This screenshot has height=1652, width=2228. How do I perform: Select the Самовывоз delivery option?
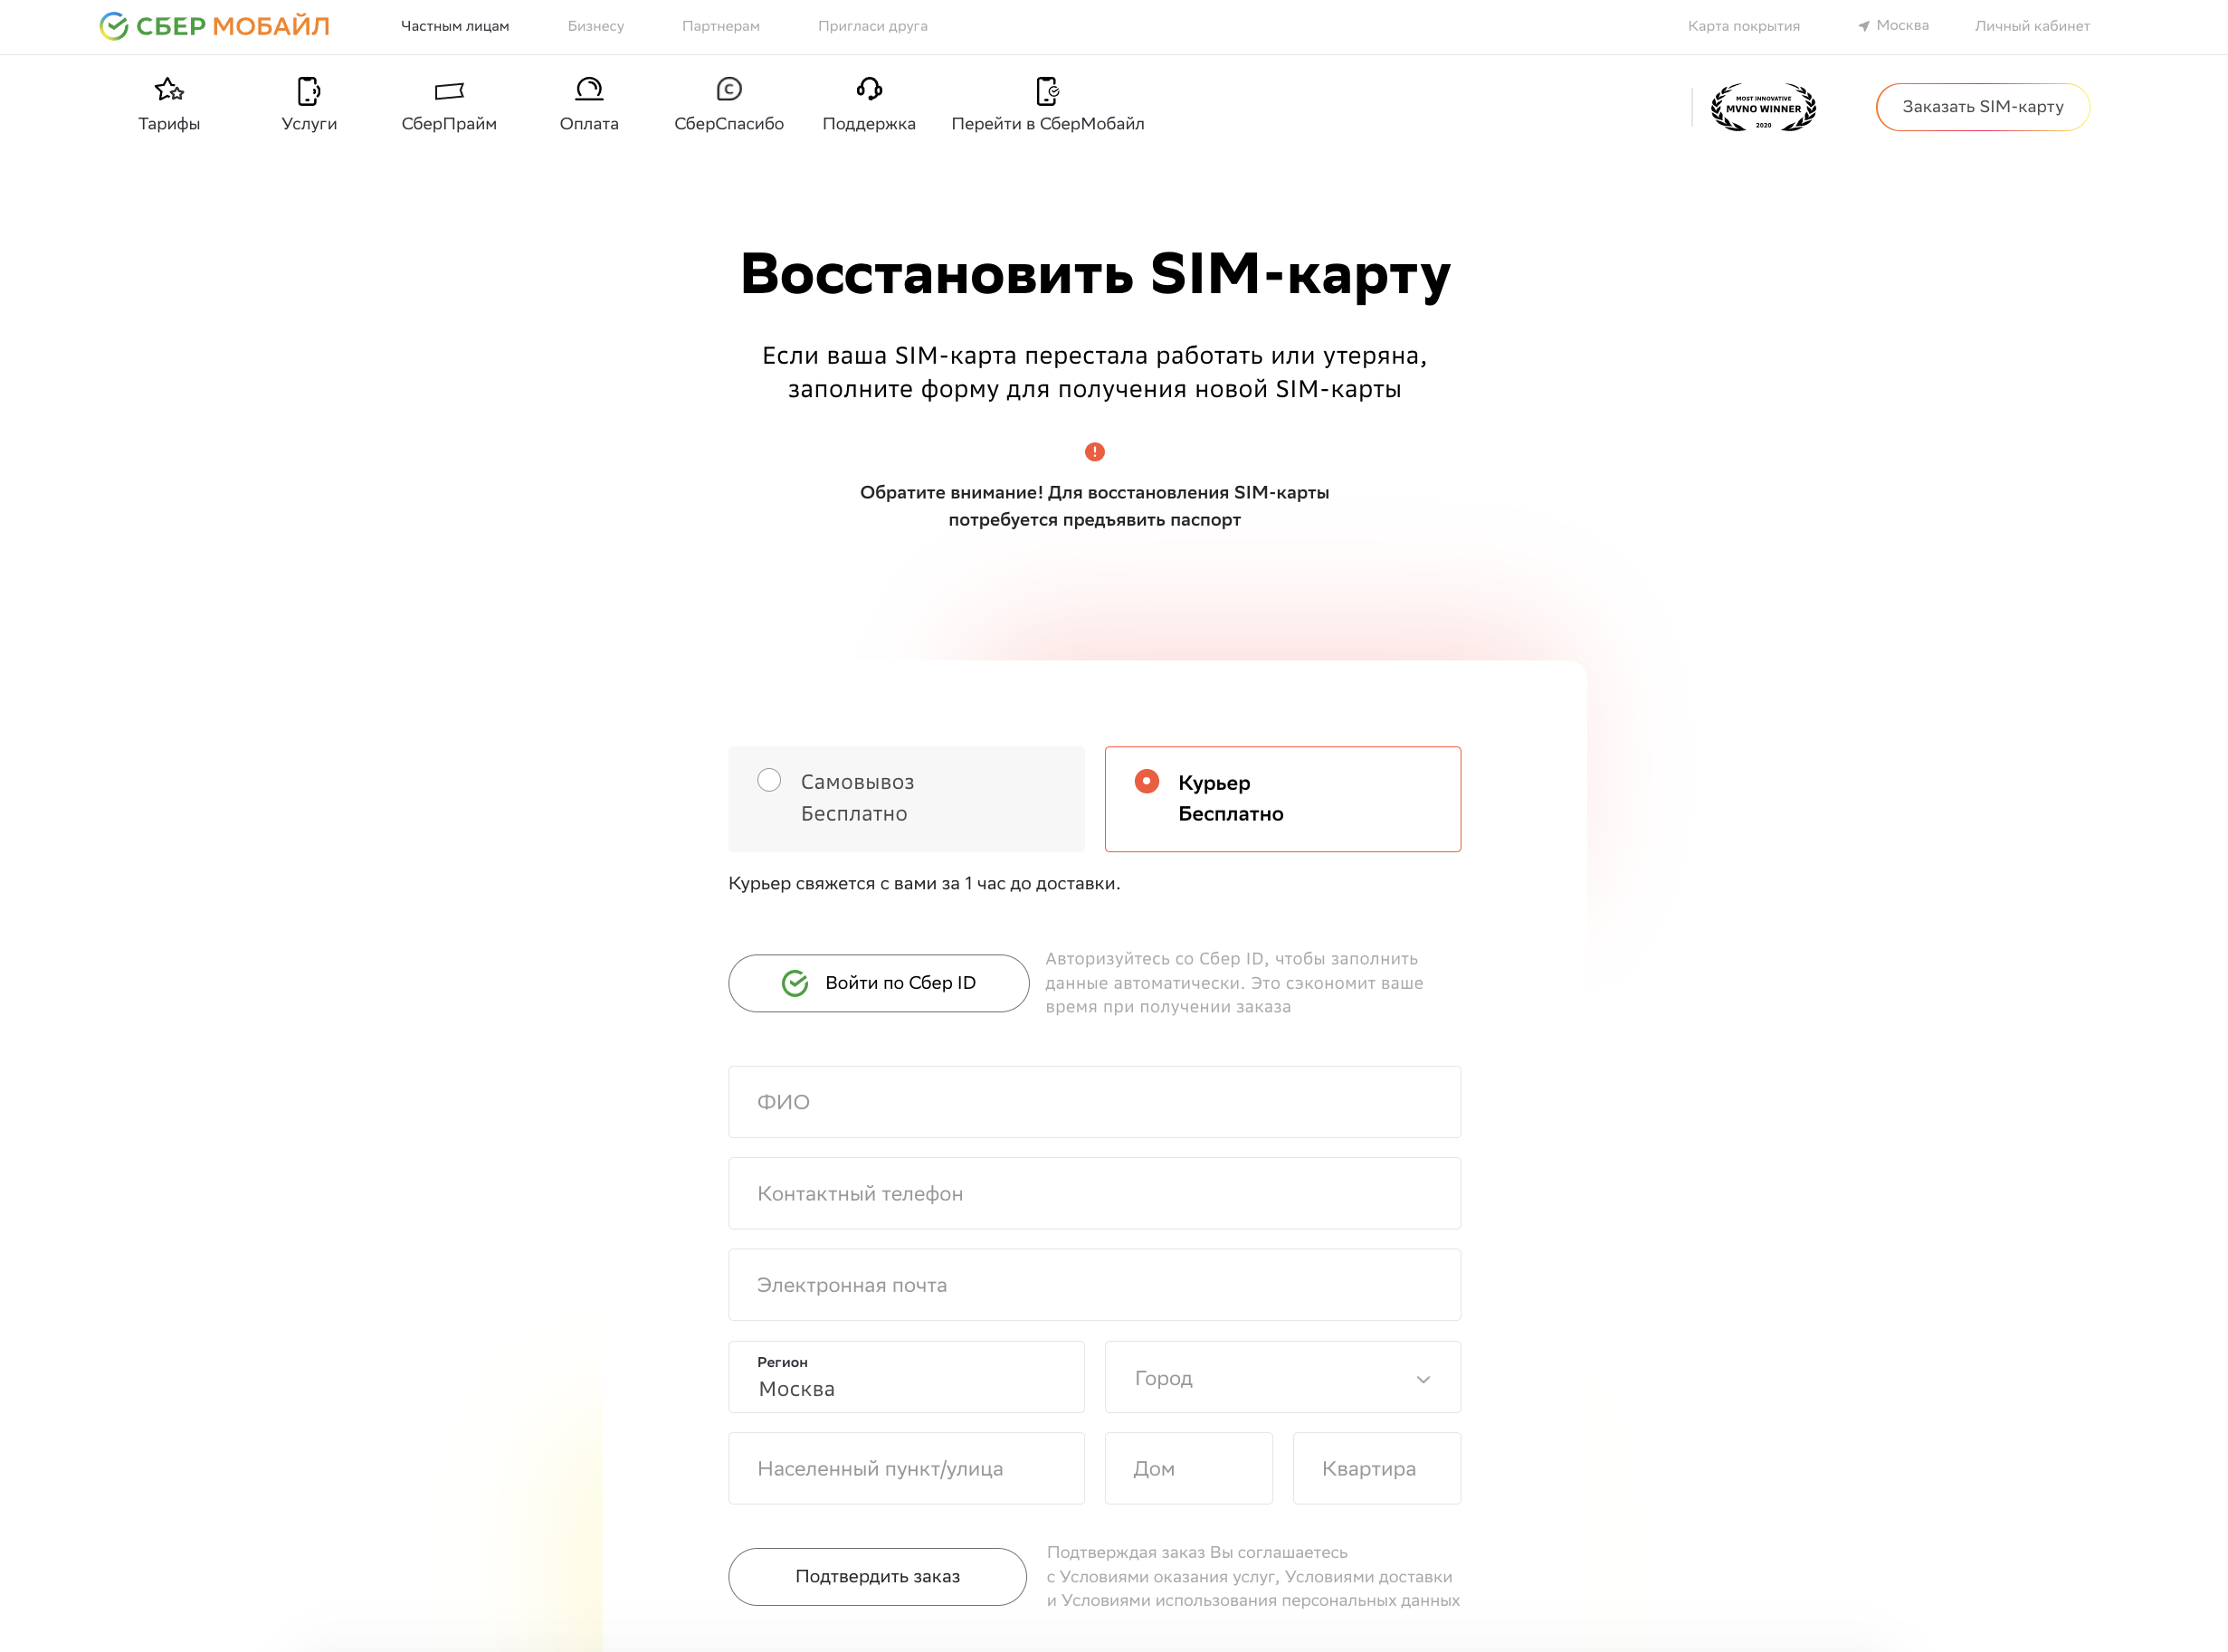tap(905, 798)
